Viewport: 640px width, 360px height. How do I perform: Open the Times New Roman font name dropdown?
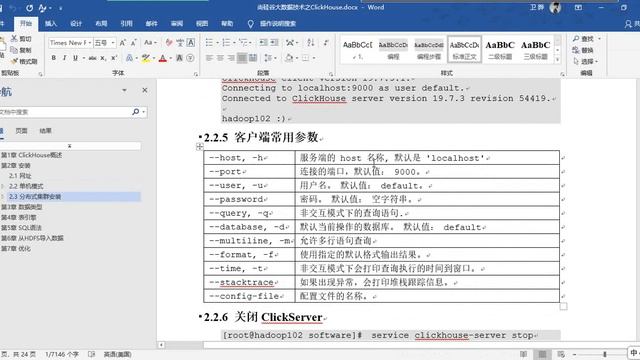click(x=90, y=43)
